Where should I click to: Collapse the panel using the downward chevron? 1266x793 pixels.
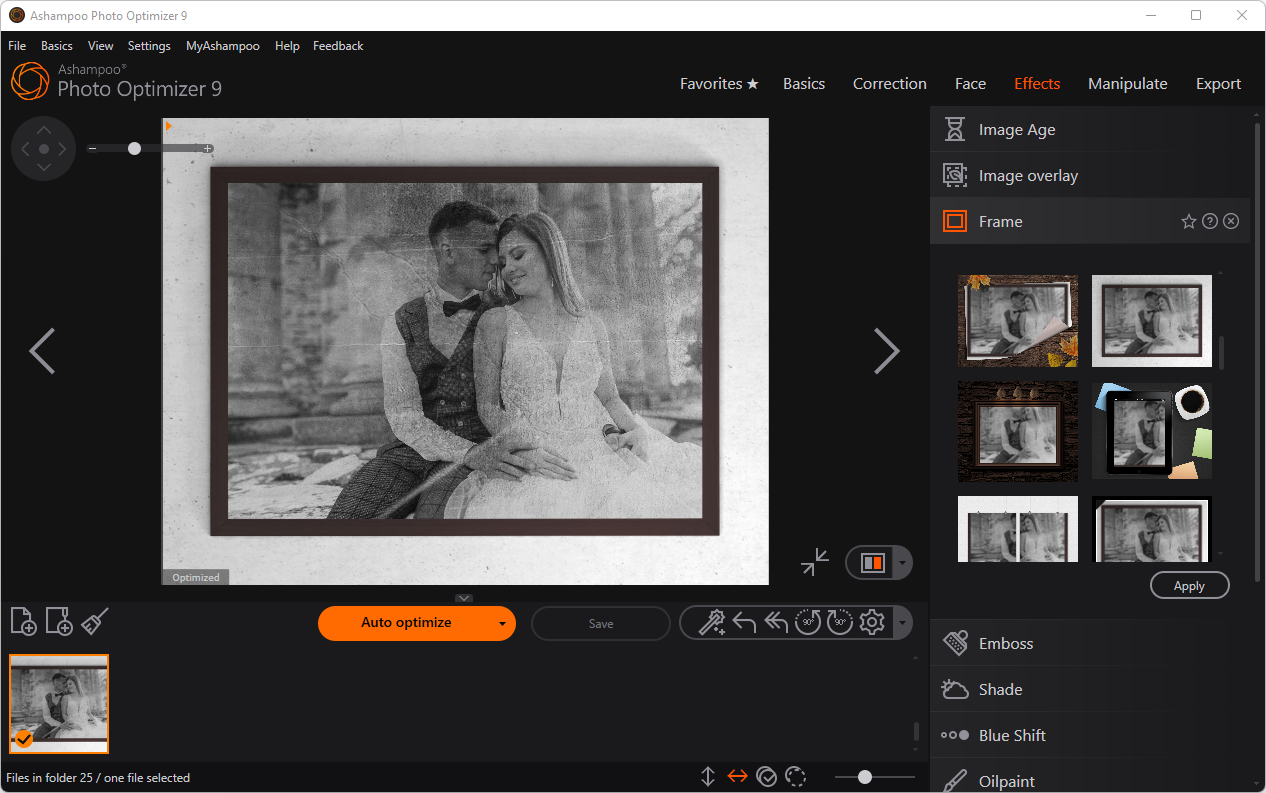click(x=464, y=597)
